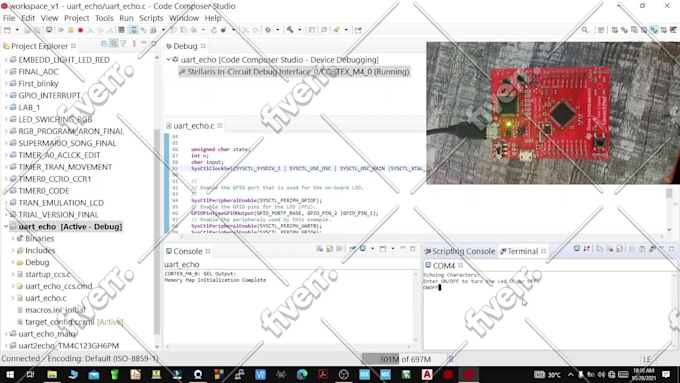Viewport: 680px width, 383px height.
Task: Click the Resume green play icon in toolbar
Action: tap(60, 30)
